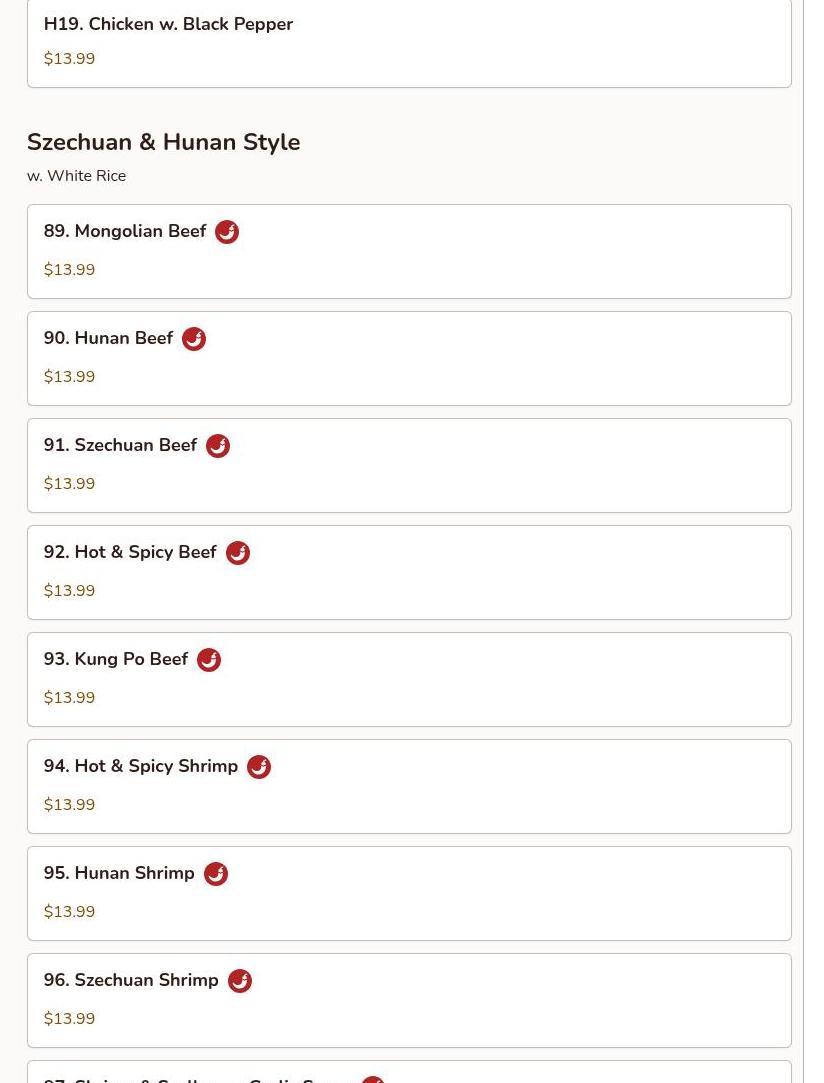Click spicy icon next to Hot & Spicy Beef
Viewport: 824px width, 1083px height.
[x=238, y=553]
